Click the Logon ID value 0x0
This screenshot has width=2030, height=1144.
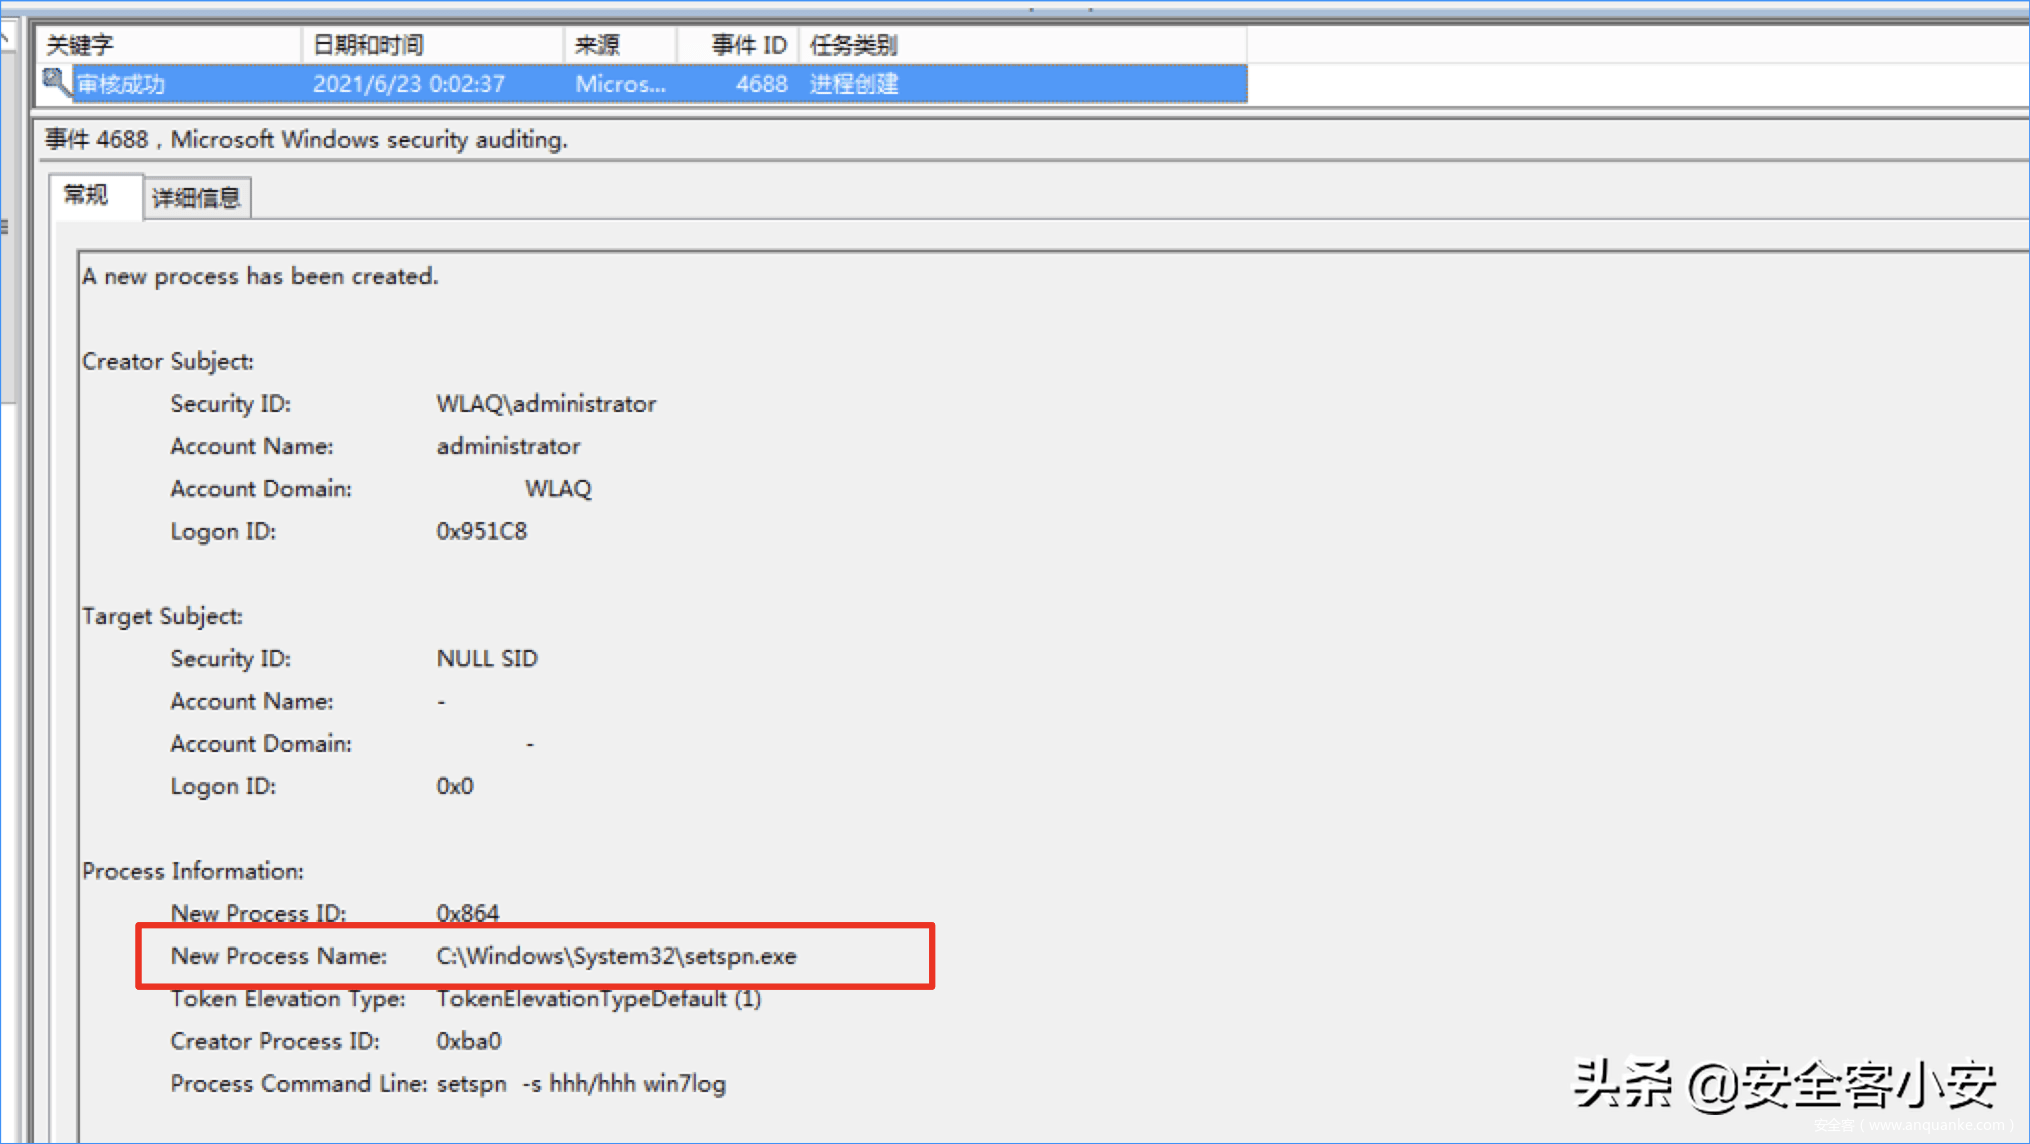tap(455, 786)
